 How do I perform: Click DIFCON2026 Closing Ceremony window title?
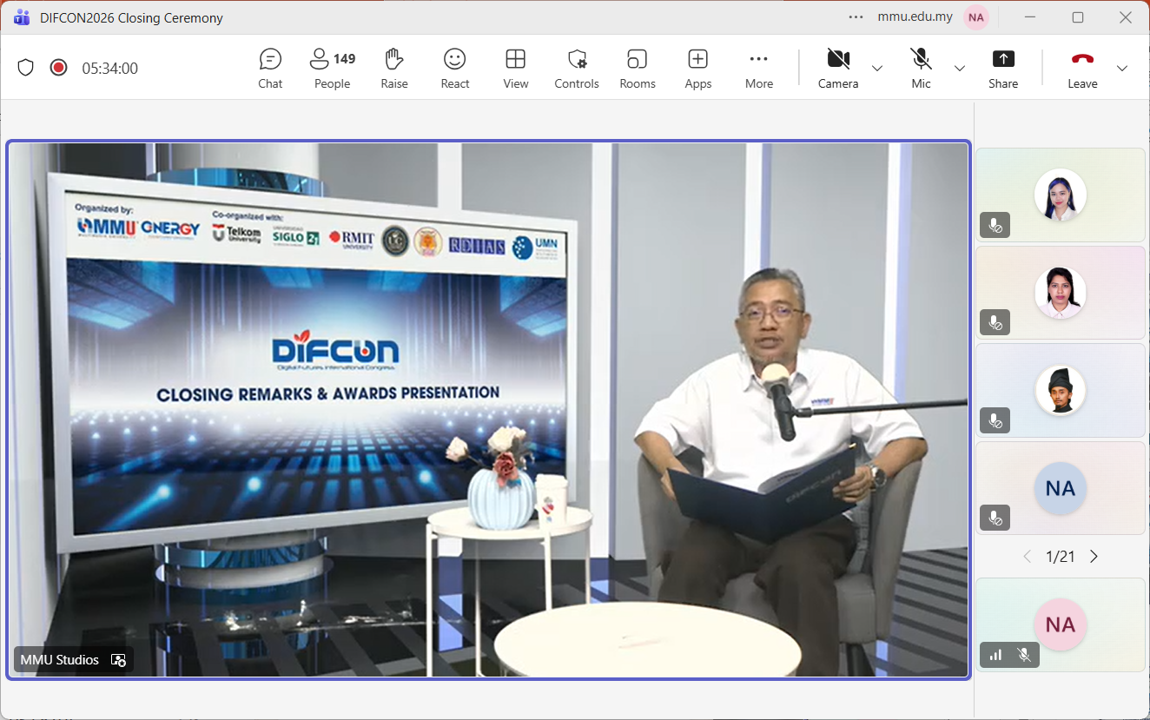[x=131, y=18]
